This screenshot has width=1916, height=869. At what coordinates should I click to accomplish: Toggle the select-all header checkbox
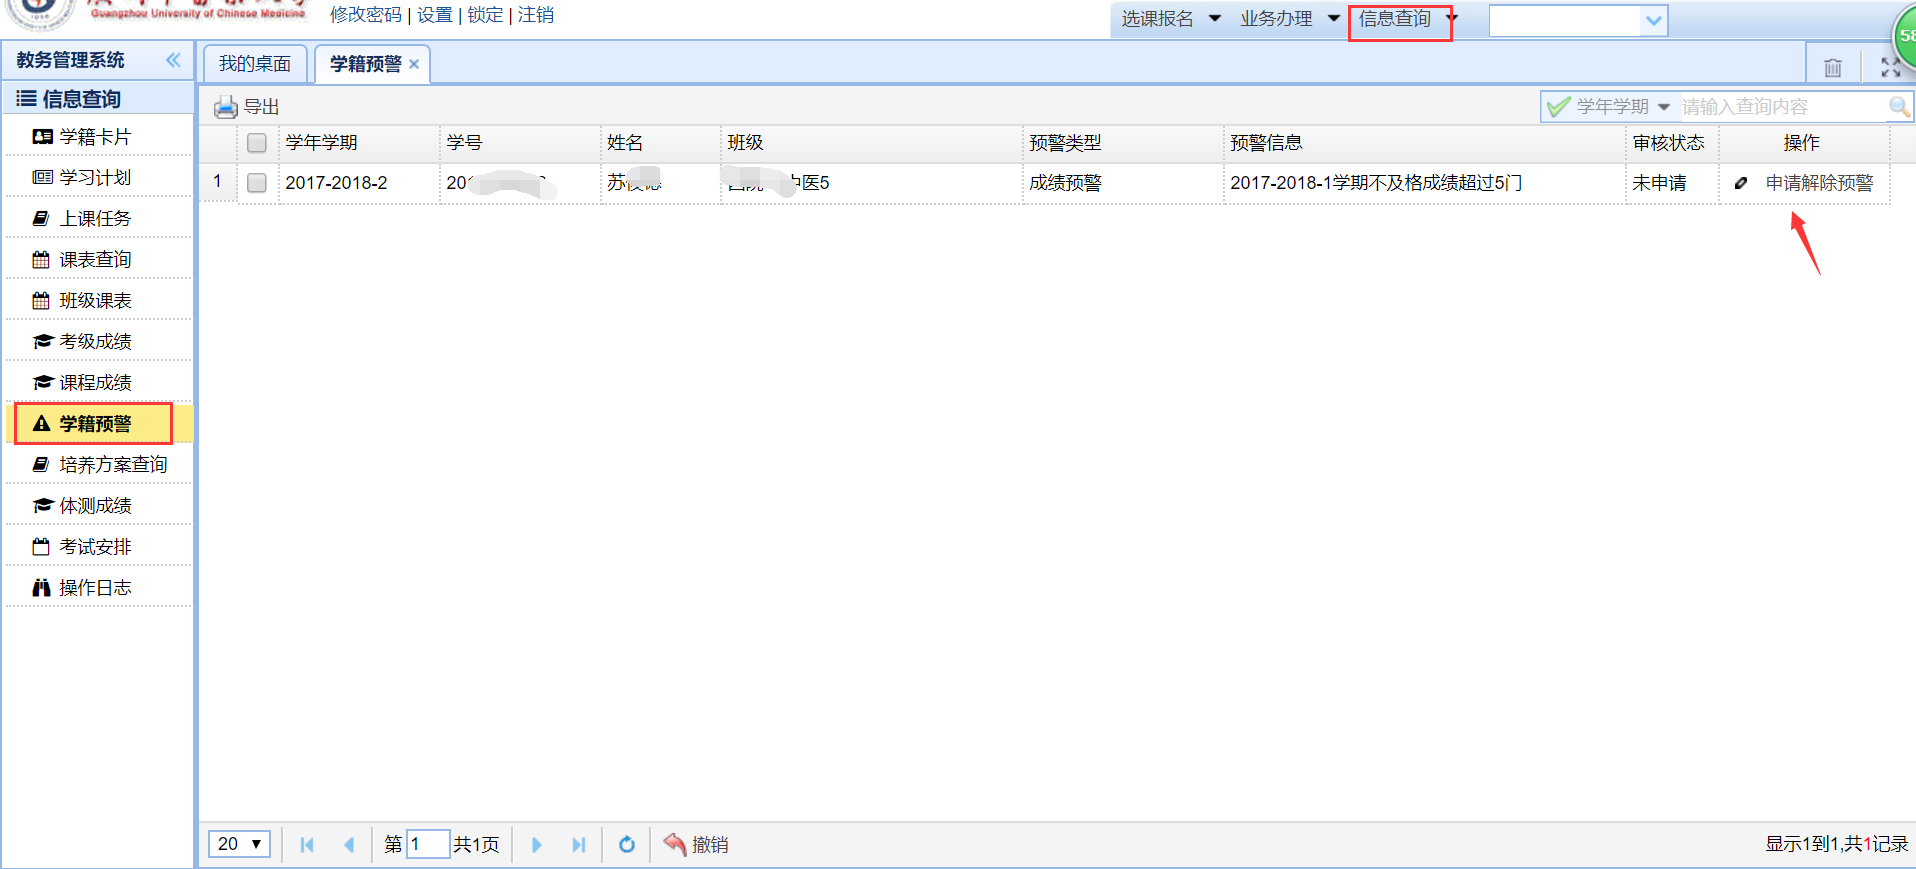click(x=257, y=143)
